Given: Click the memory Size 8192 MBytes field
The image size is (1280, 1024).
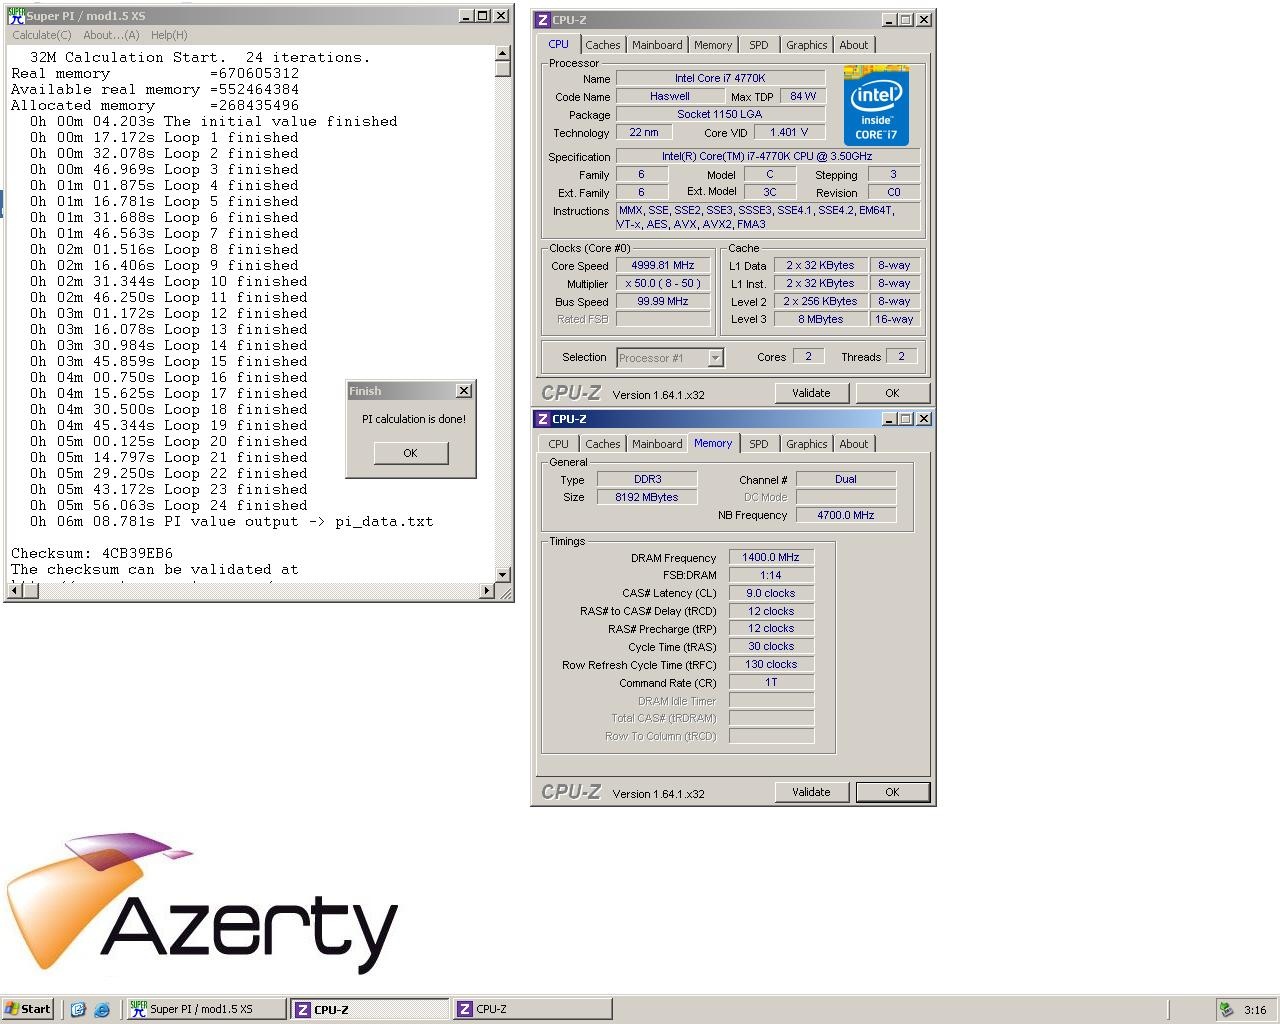Looking at the screenshot, I should click(647, 497).
